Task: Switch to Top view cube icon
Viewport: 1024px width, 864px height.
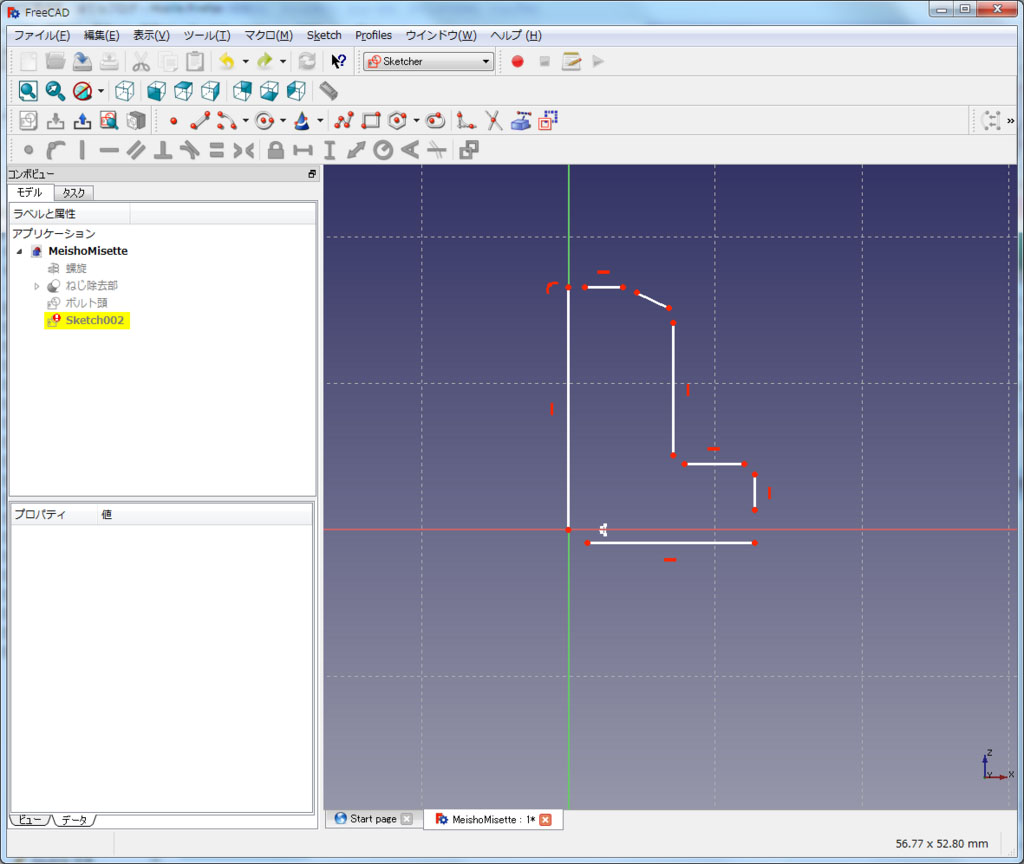Action: point(184,91)
